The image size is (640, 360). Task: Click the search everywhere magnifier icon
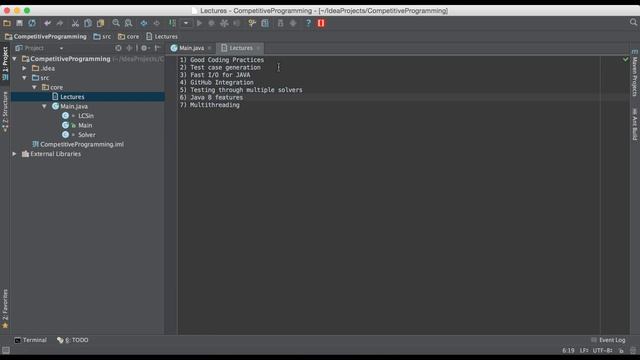[x=633, y=23]
